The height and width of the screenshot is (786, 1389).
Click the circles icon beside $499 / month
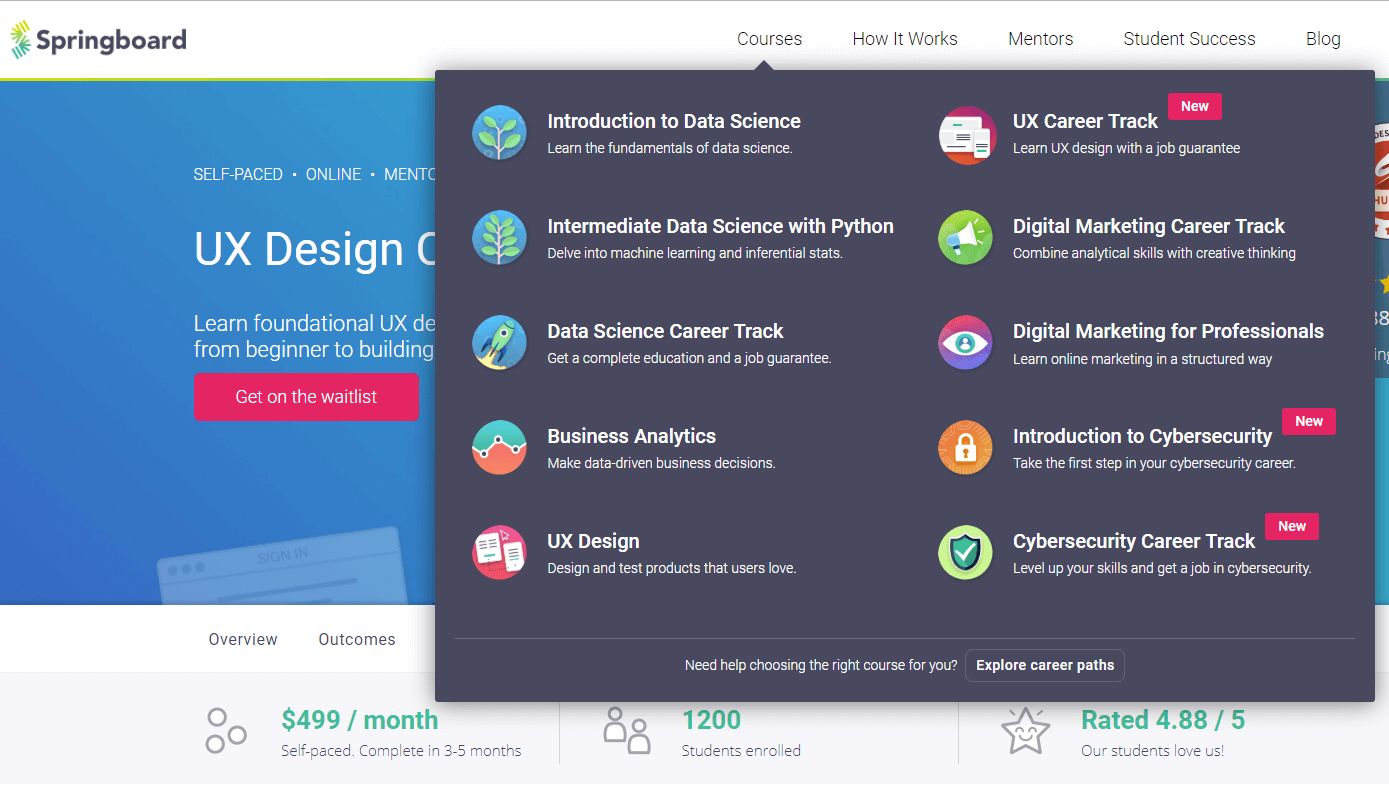(x=225, y=731)
